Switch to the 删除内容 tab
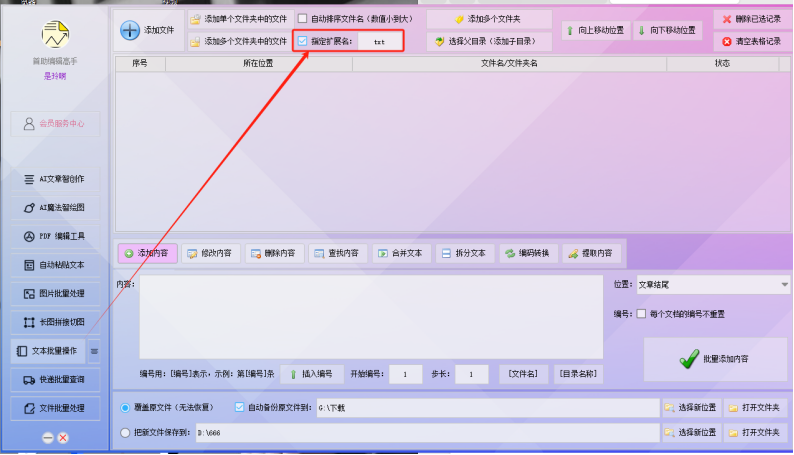The height and width of the screenshot is (455, 794). 274,253
